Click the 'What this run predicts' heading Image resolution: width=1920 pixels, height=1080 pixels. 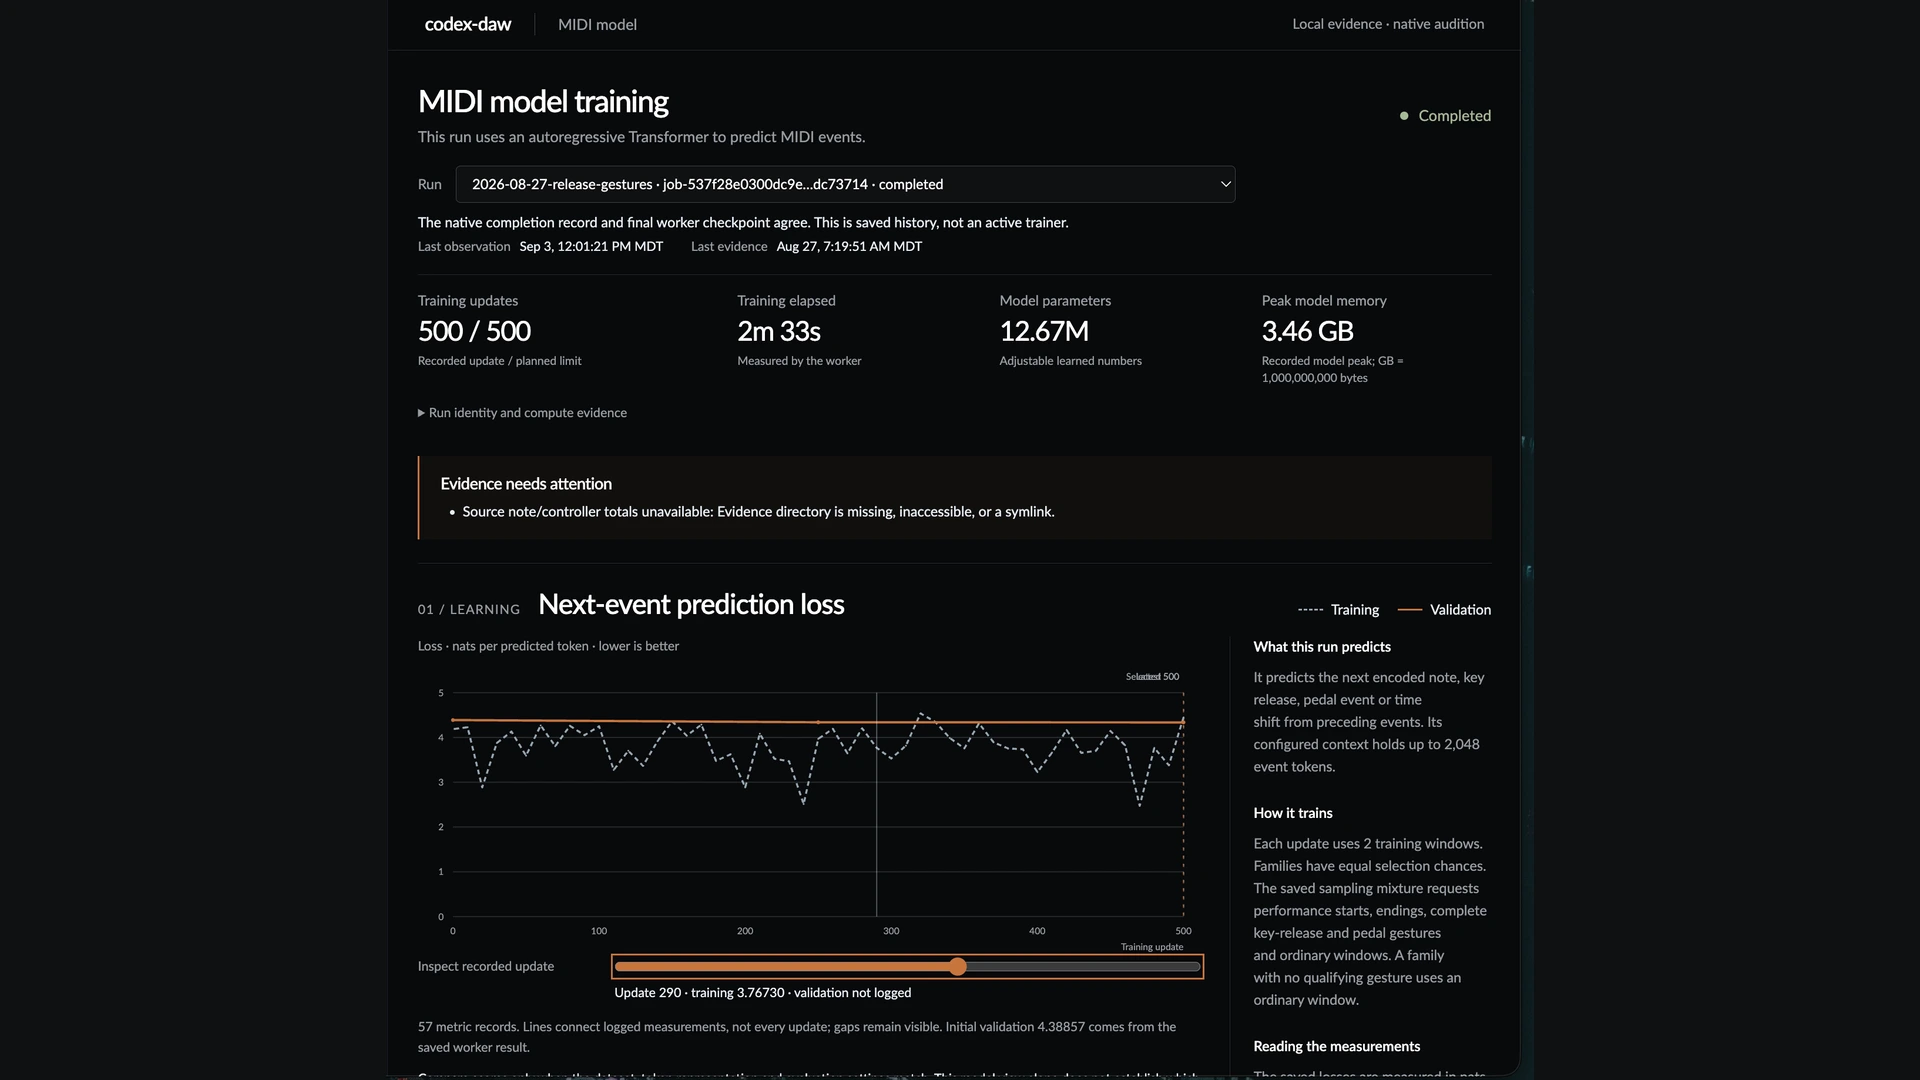click(x=1322, y=647)
